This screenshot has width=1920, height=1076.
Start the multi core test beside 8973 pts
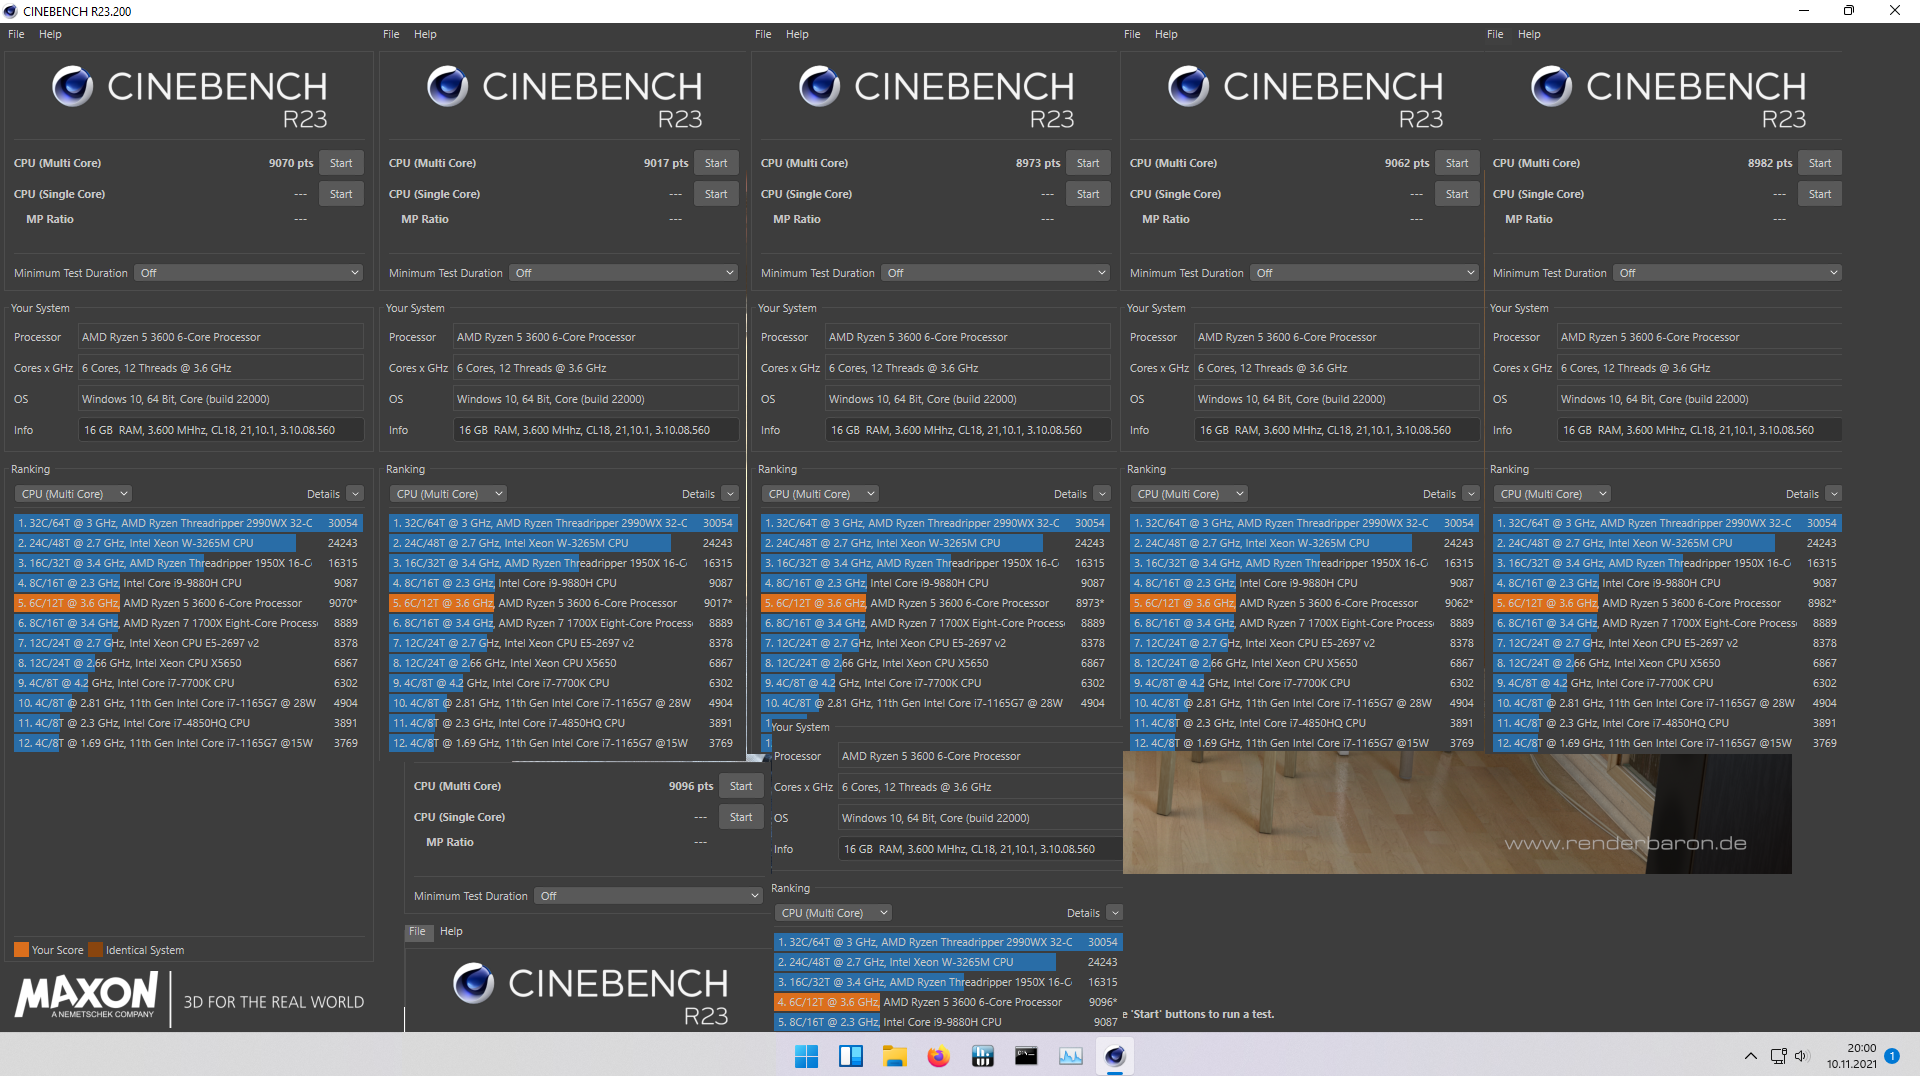click(x=1088, y=163)
